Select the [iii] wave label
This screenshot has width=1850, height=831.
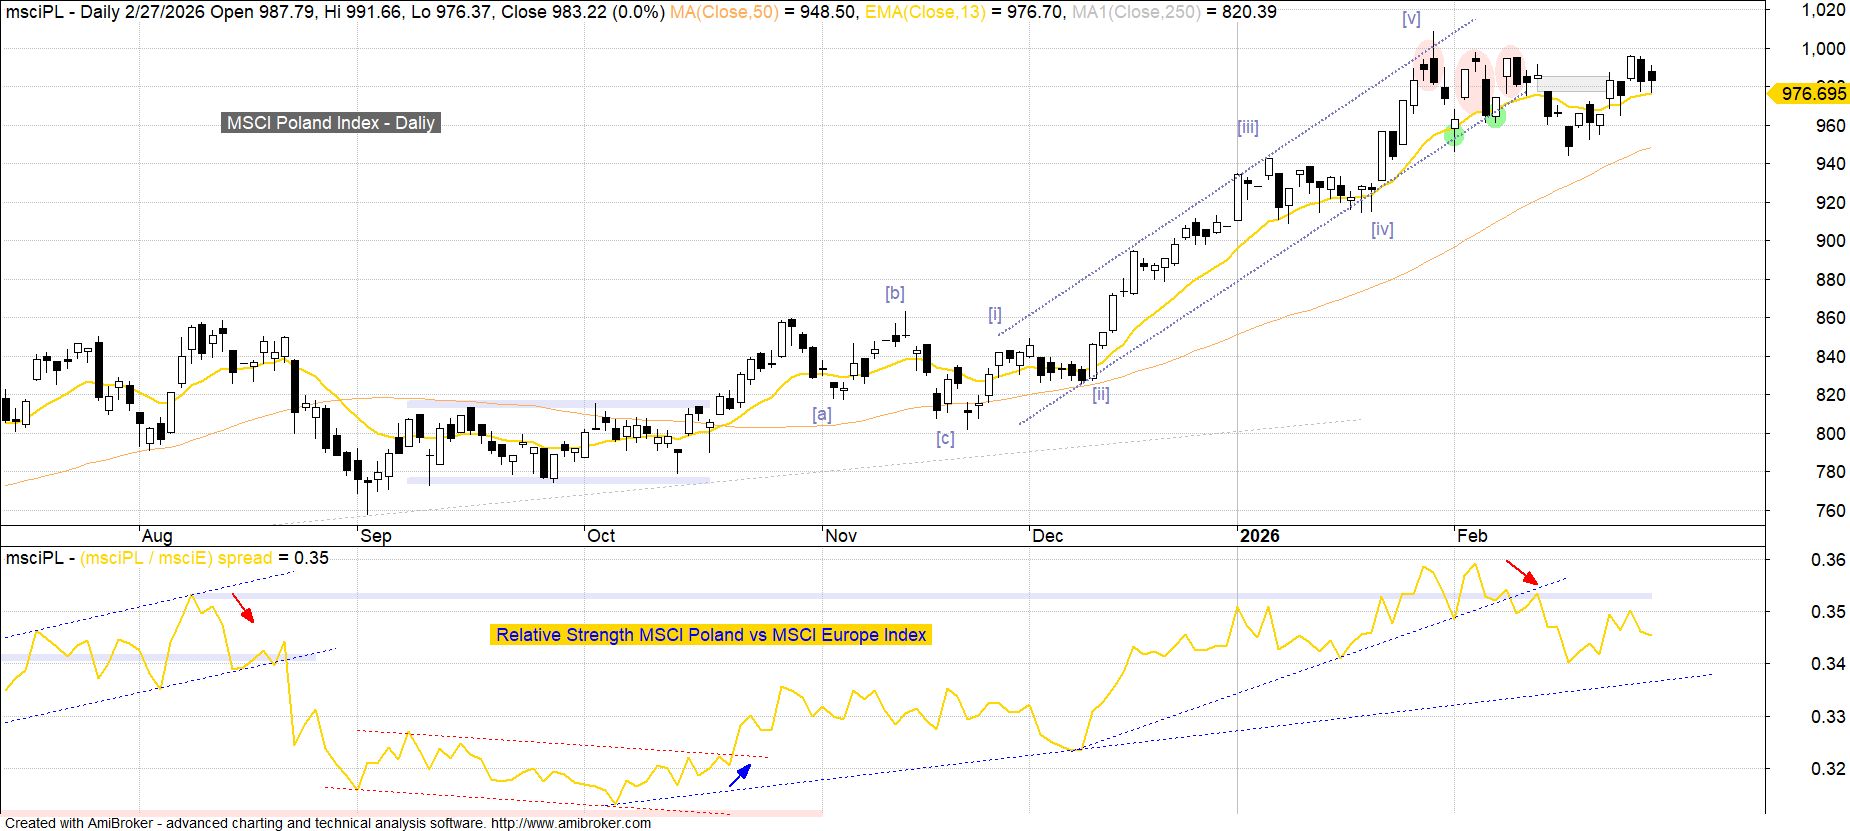click(x=1247, y=127)
